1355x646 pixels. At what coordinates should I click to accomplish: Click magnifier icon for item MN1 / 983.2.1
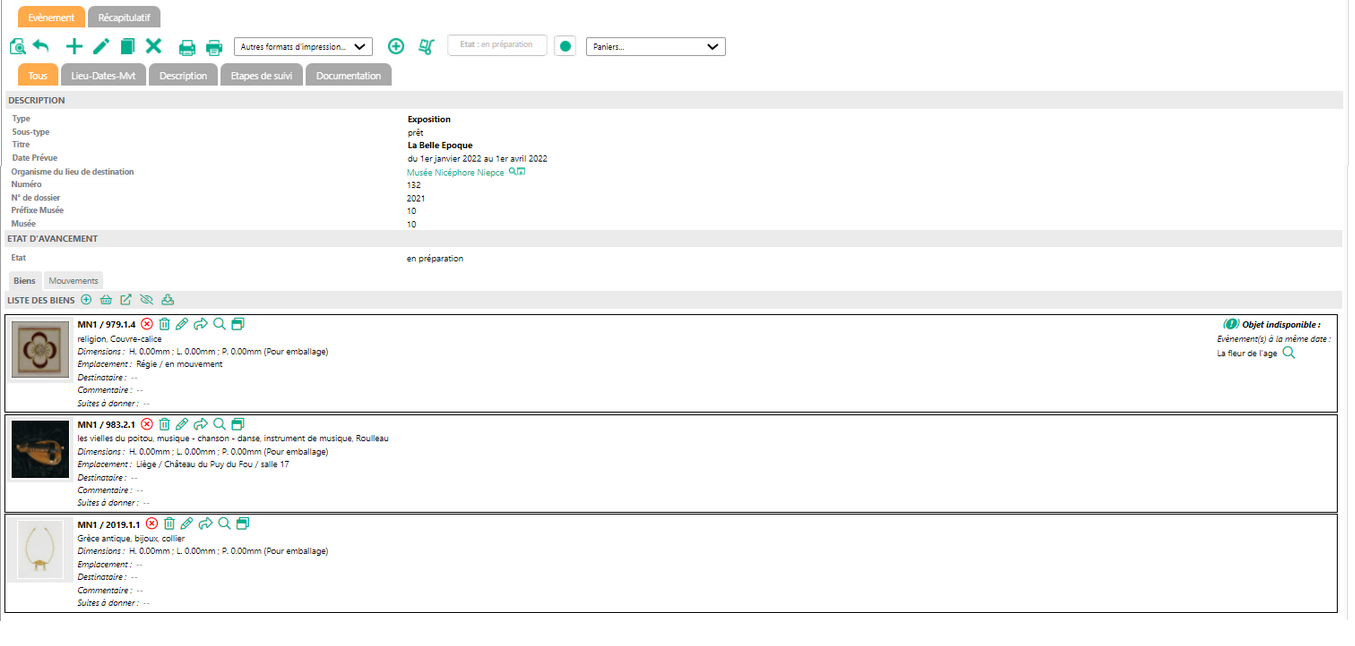pyautogui.click(x=220, y=424)
